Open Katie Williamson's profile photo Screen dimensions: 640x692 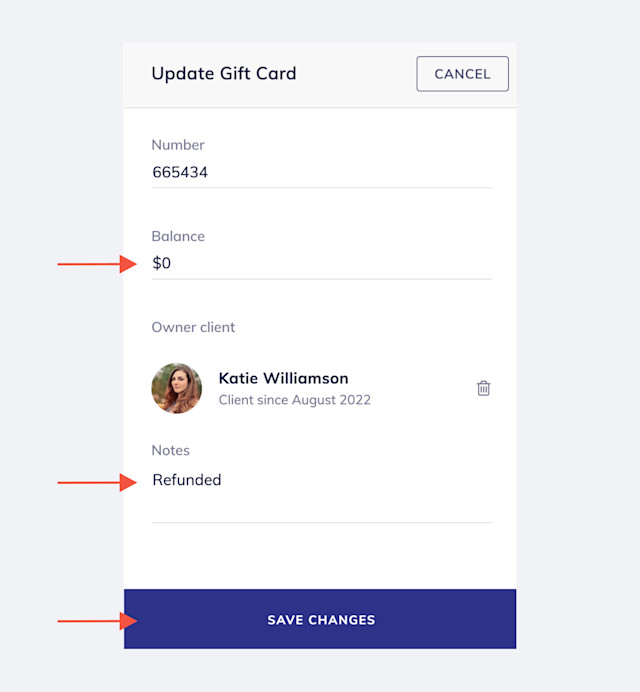(x=177, y=388)
